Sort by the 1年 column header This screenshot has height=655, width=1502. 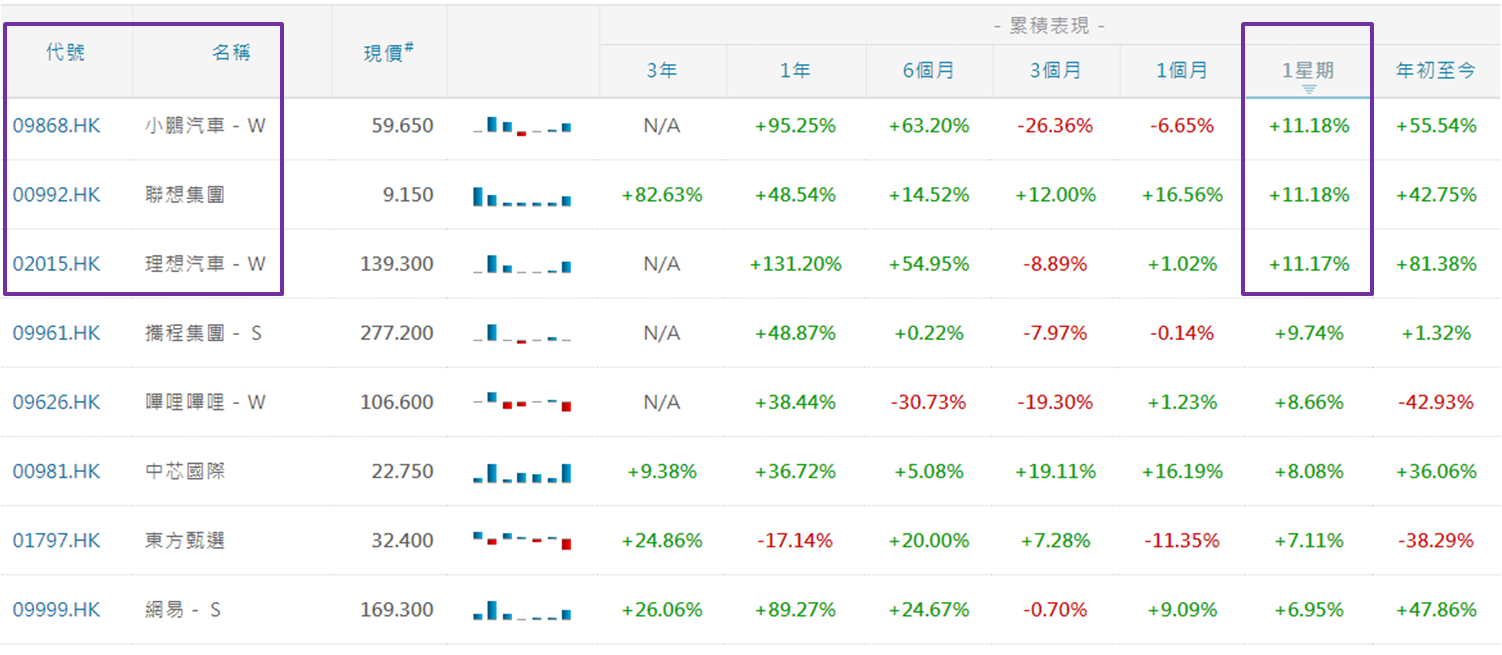pyautogui.click(x=795, y=71)
